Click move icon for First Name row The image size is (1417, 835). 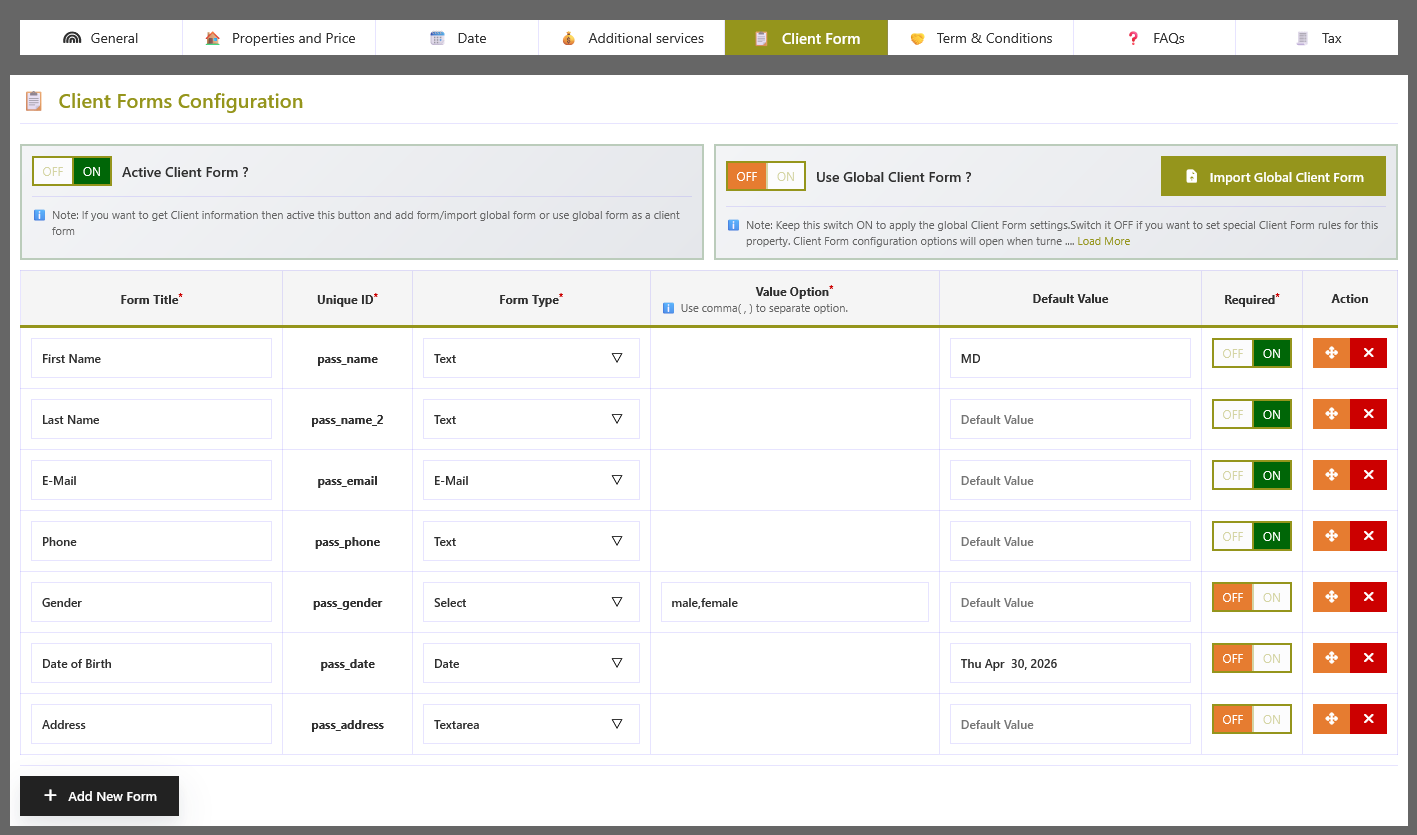(1331, 353)
